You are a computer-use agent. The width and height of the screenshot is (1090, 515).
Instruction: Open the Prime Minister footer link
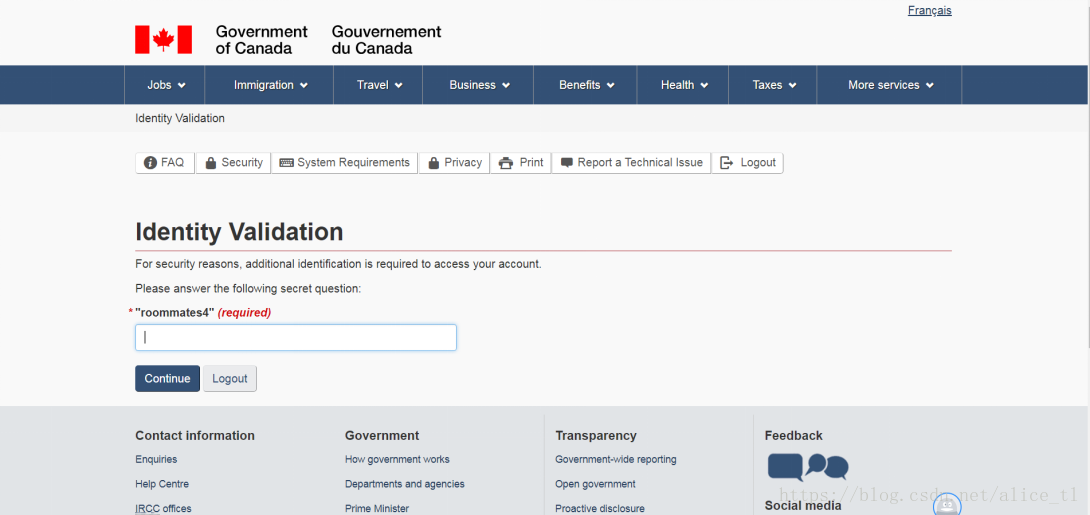coord(377,509)
